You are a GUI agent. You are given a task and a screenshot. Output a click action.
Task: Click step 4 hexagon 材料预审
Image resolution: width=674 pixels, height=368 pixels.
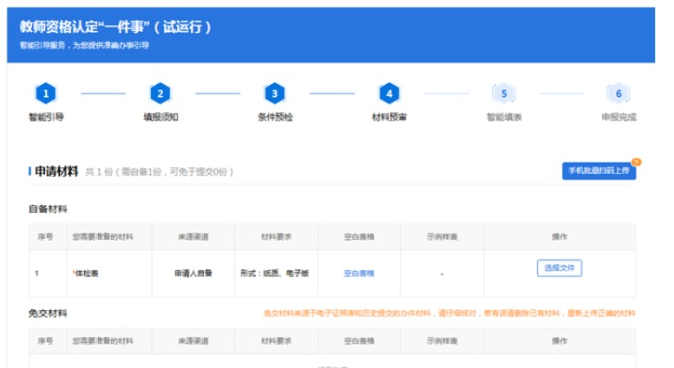click(389, 93)
